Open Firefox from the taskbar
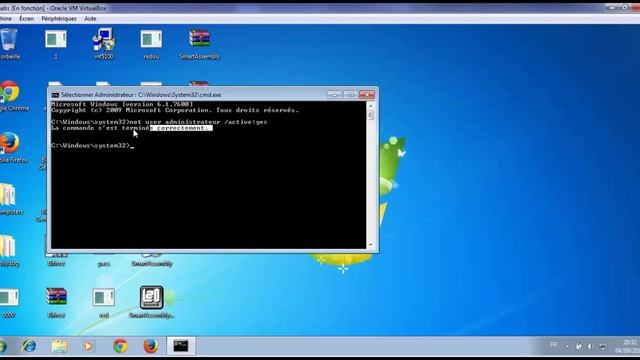640x360 pixels. [x=150, y=346]
